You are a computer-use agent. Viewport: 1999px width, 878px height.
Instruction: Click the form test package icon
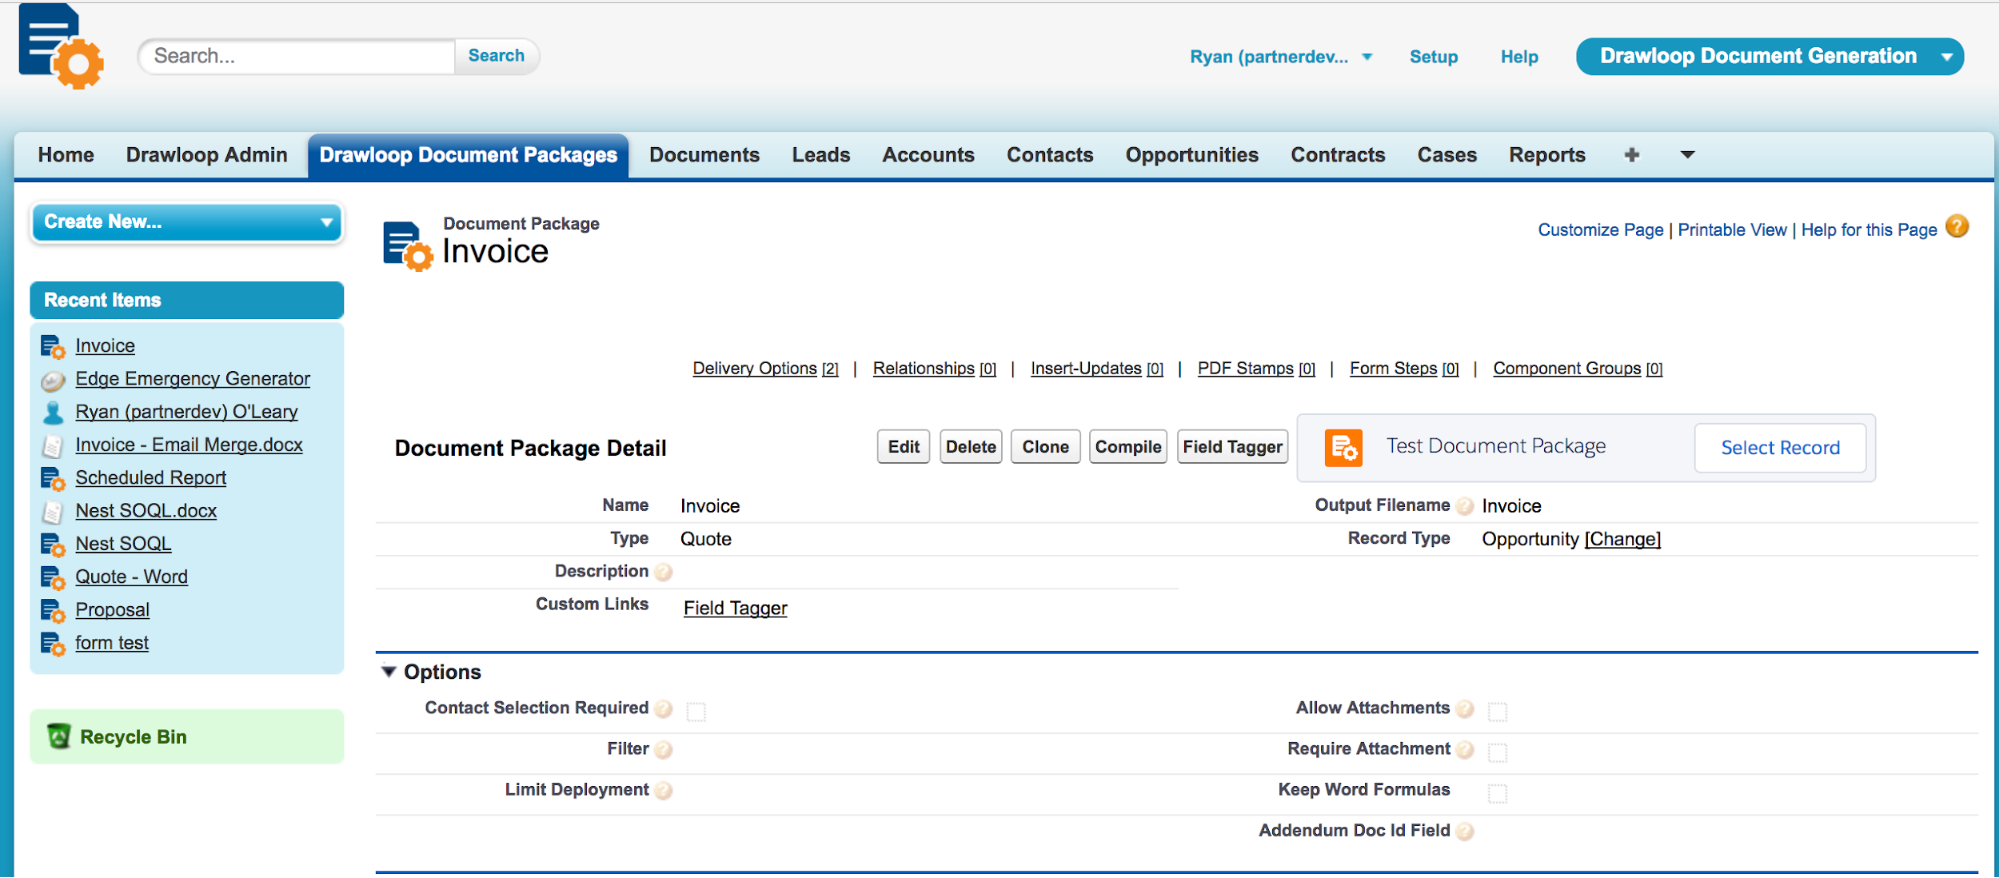click(53, 644)
